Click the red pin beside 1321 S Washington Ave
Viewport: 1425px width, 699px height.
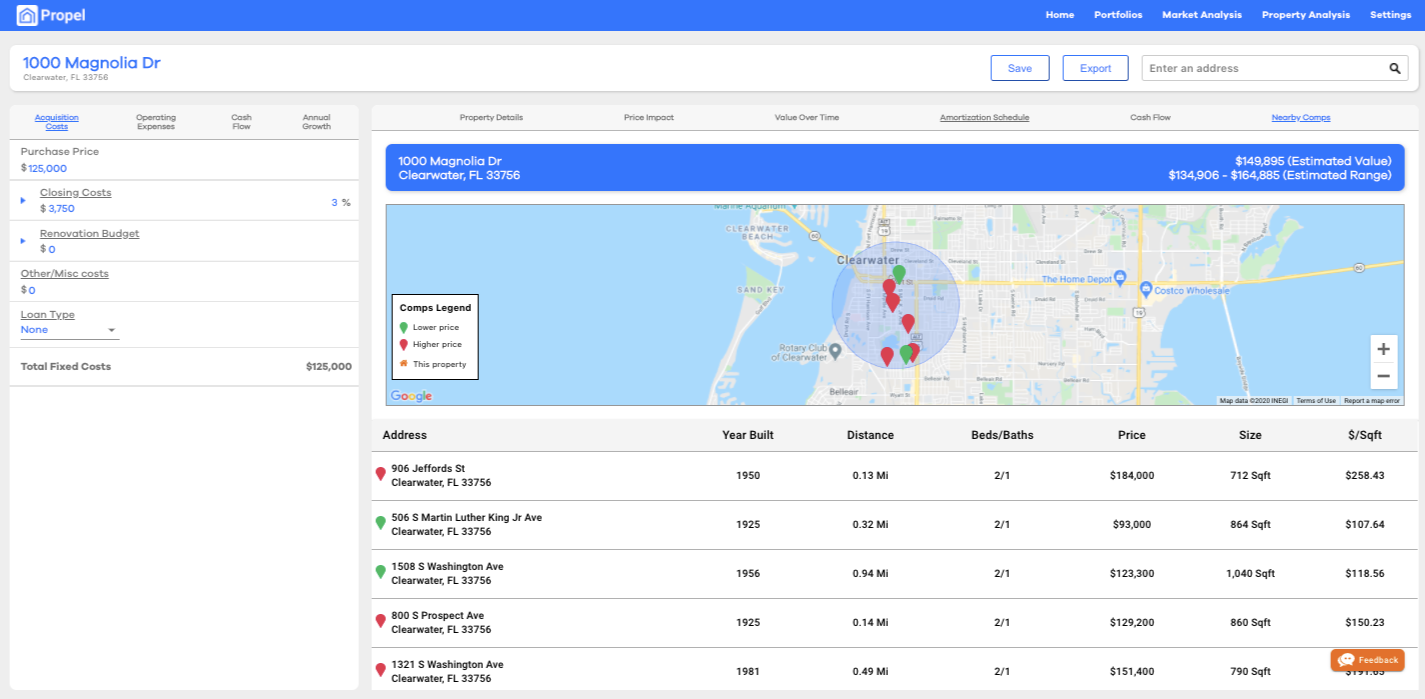click(380, 670)
